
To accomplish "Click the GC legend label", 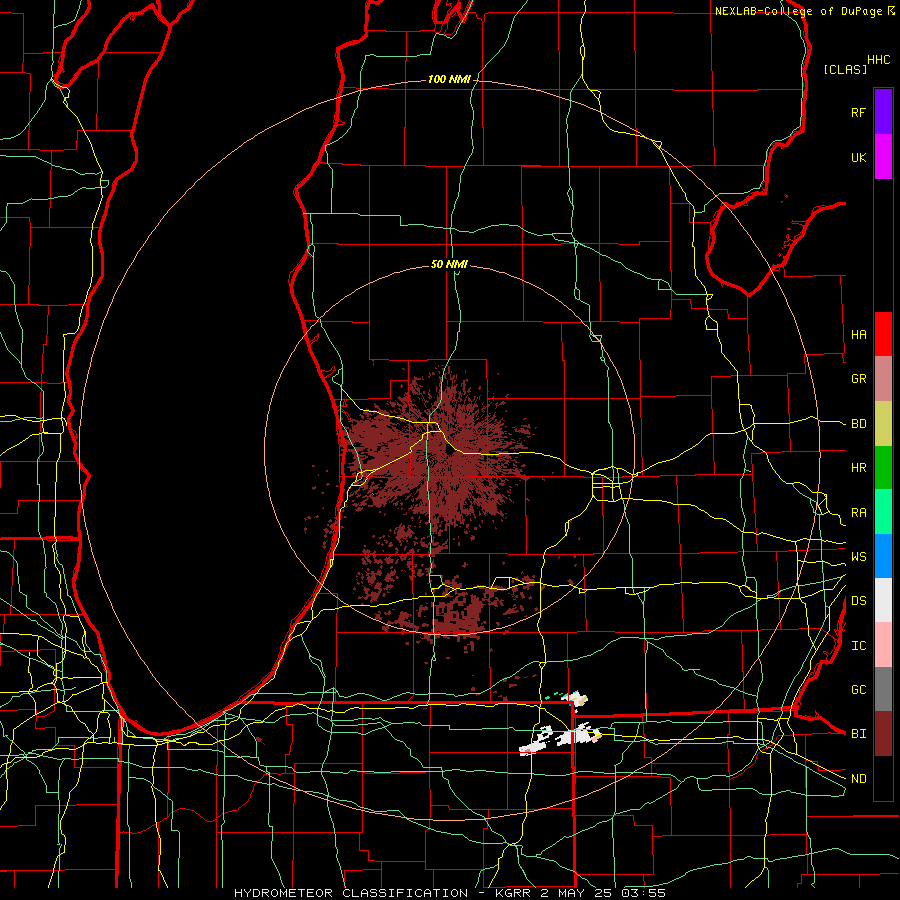I will tap(858, 689).
